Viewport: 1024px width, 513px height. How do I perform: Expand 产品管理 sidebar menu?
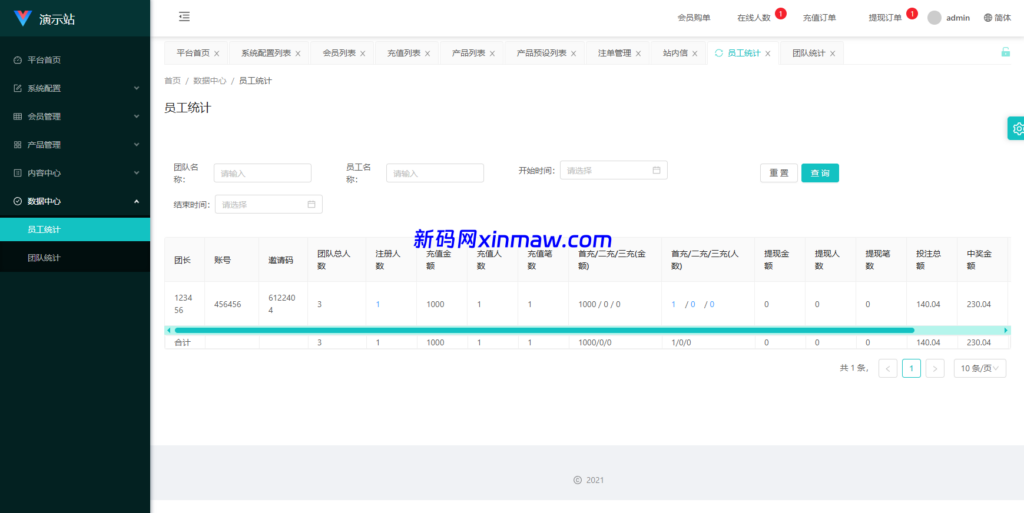tap(75, 145)
